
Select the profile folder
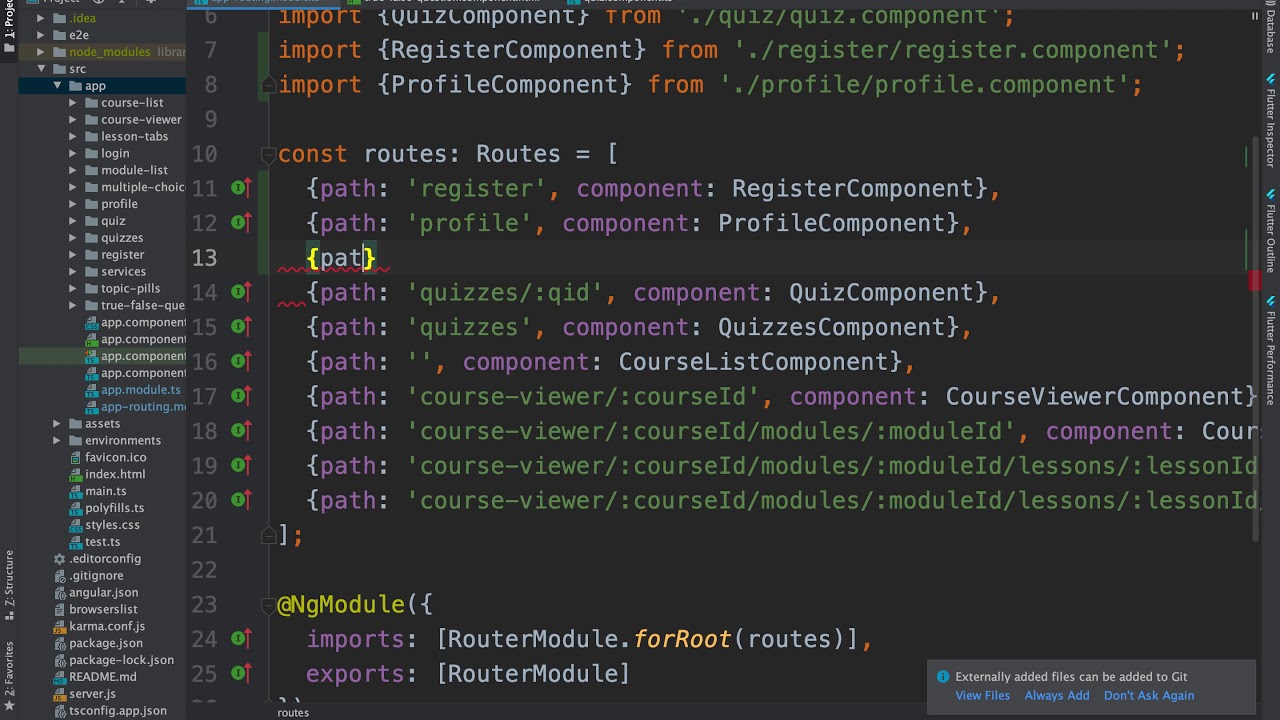point(119,204)
